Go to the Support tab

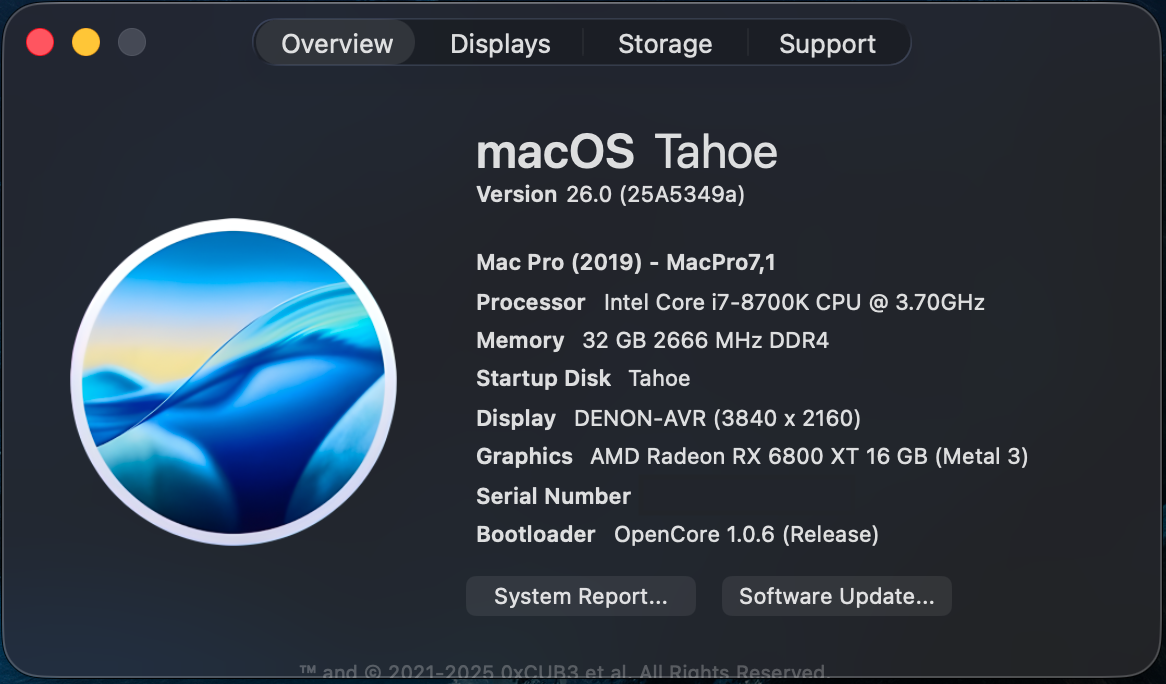pos(827,44)
